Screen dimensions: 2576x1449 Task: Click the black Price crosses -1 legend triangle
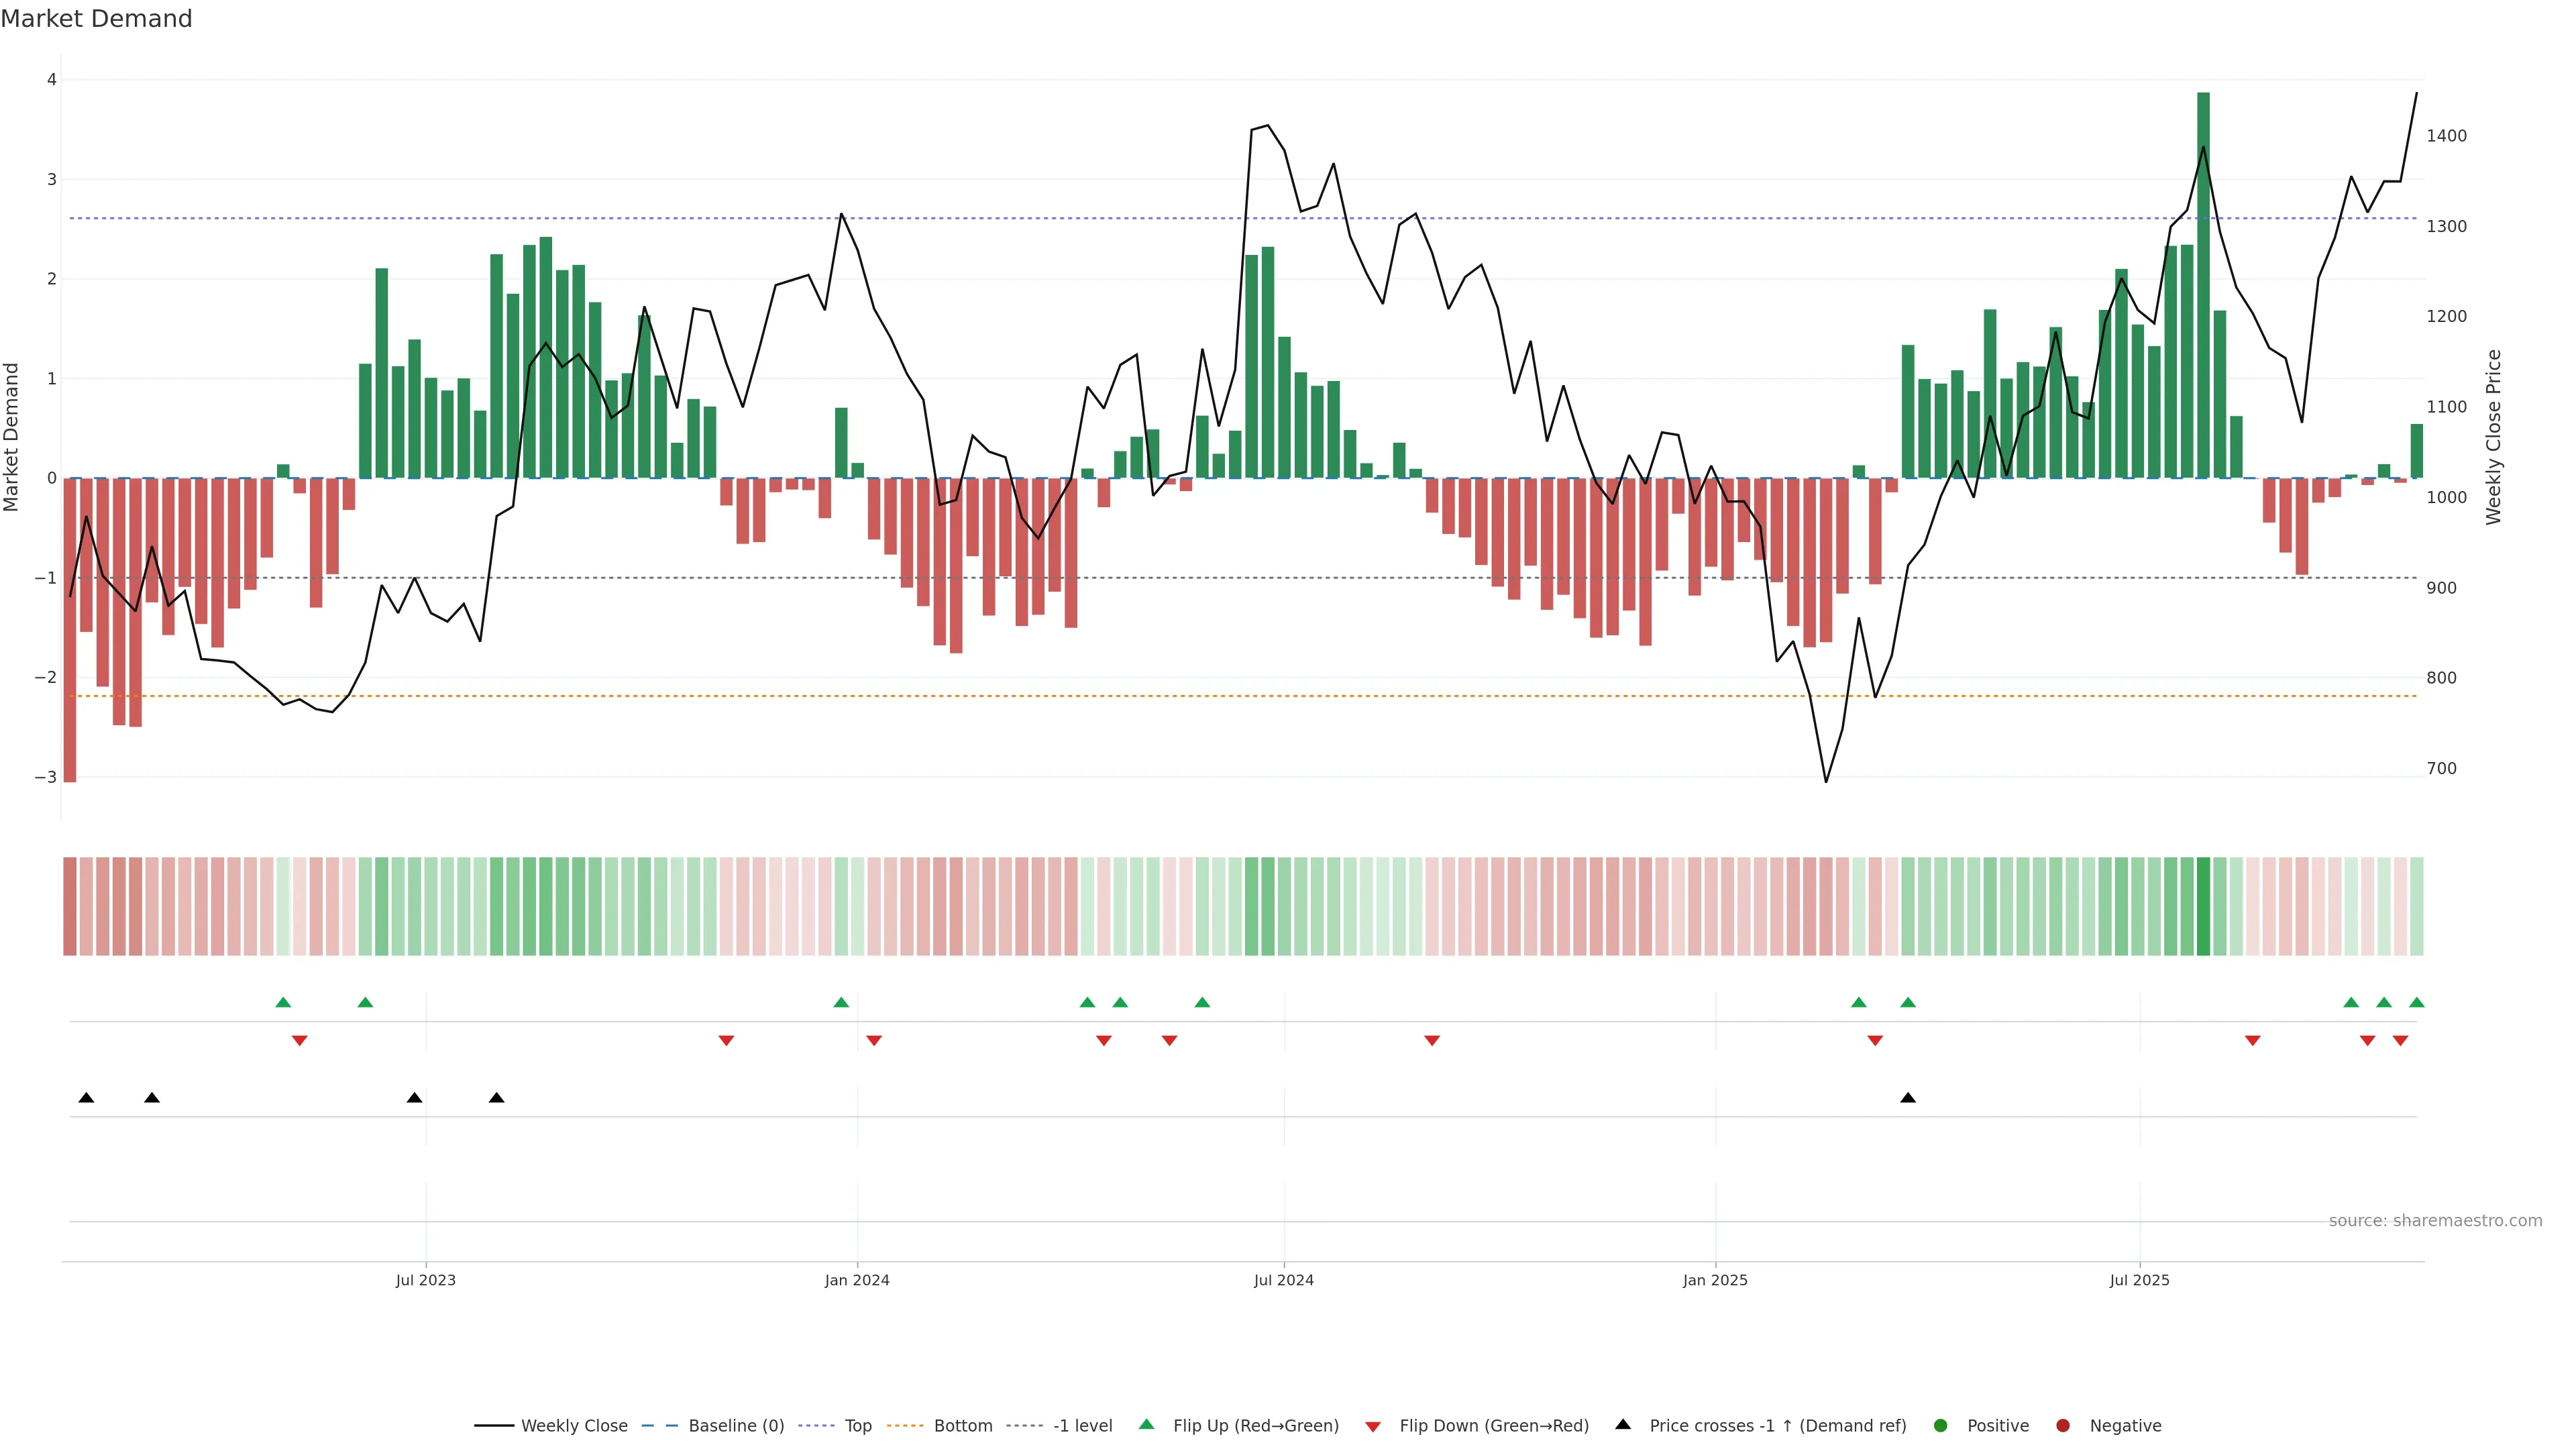coord(1623,1424)
